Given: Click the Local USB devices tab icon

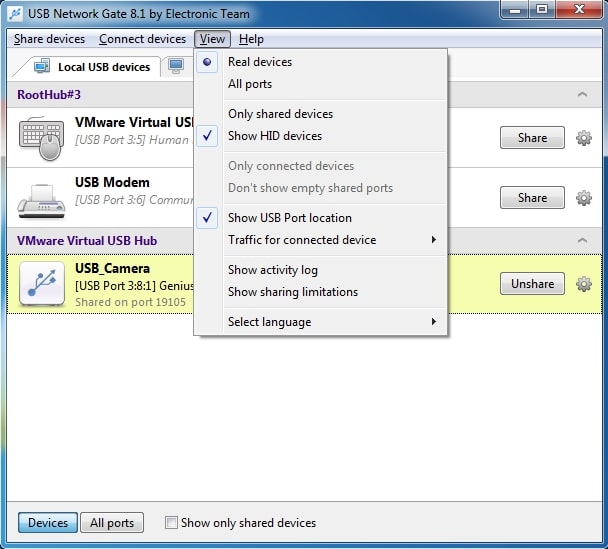Looking at the screenshot, I should 42,66.
